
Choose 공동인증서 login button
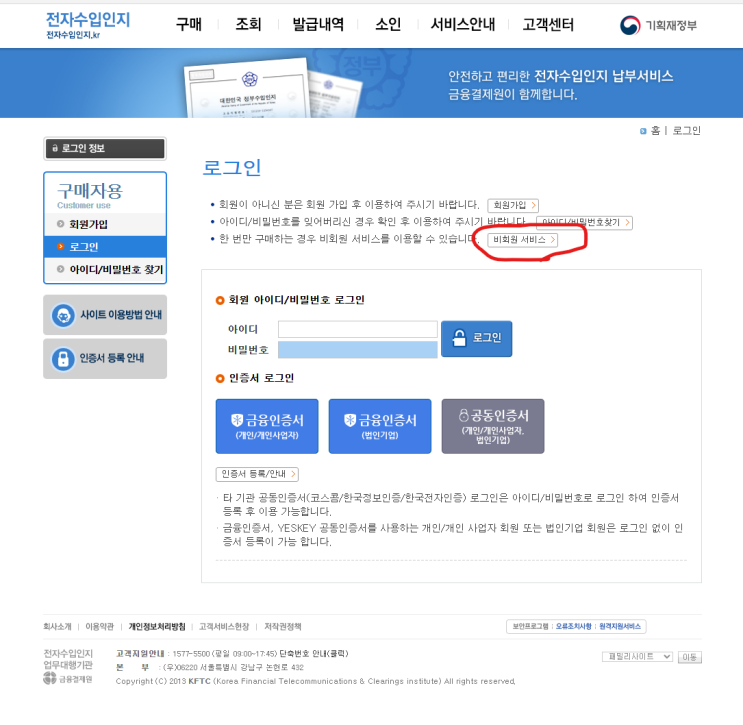(x=493, y=426)
